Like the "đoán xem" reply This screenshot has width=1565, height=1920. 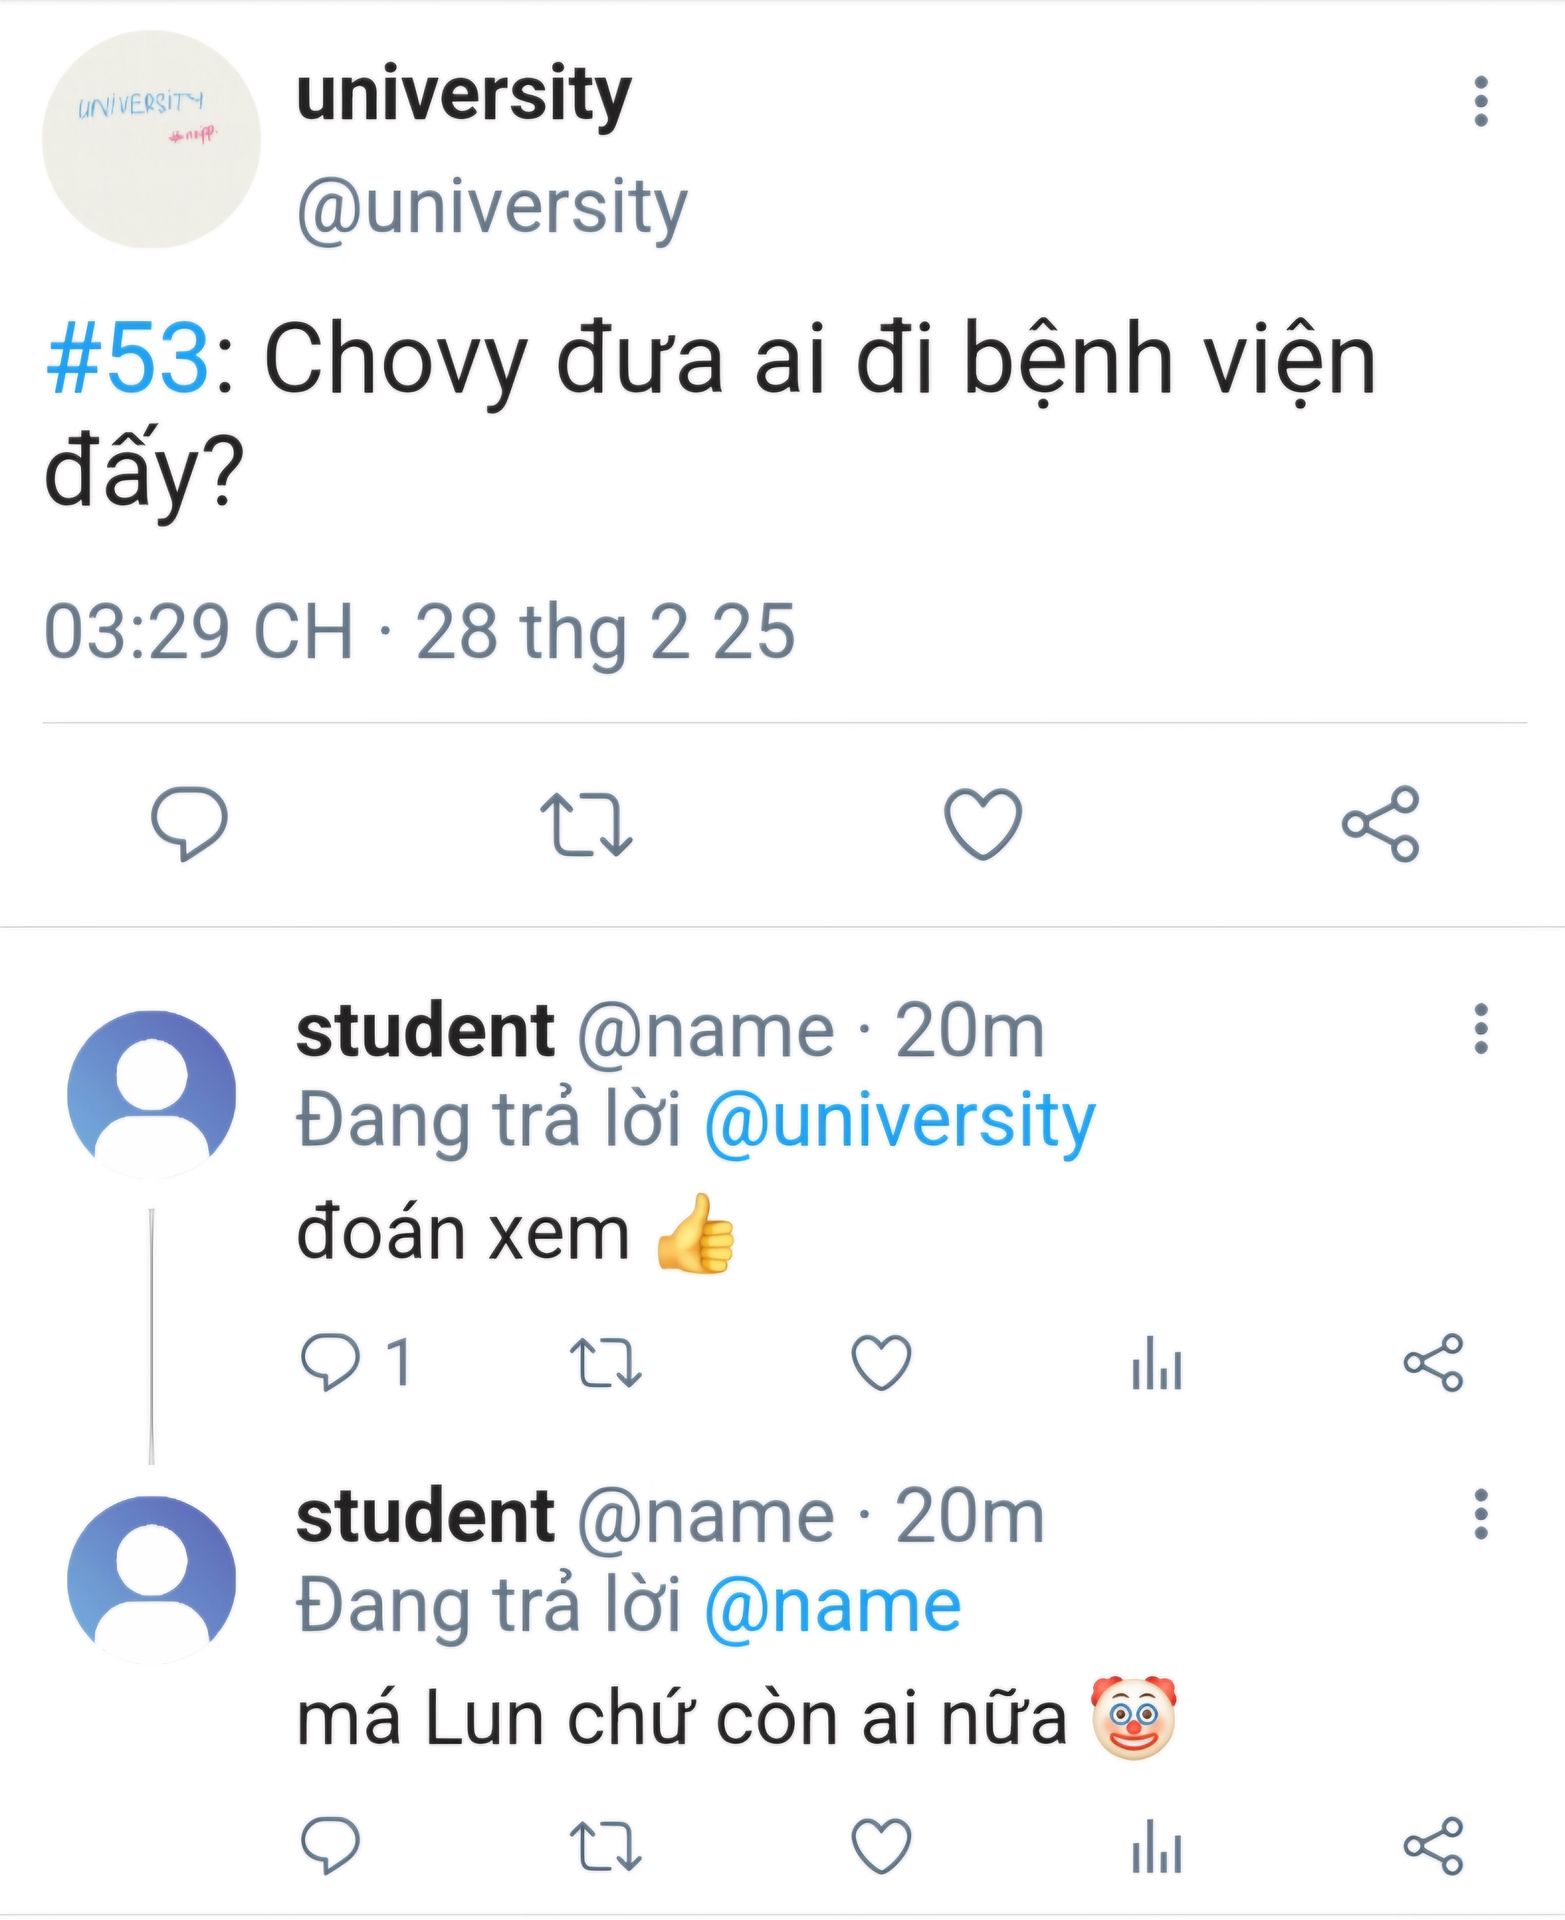coord(881,1363)
